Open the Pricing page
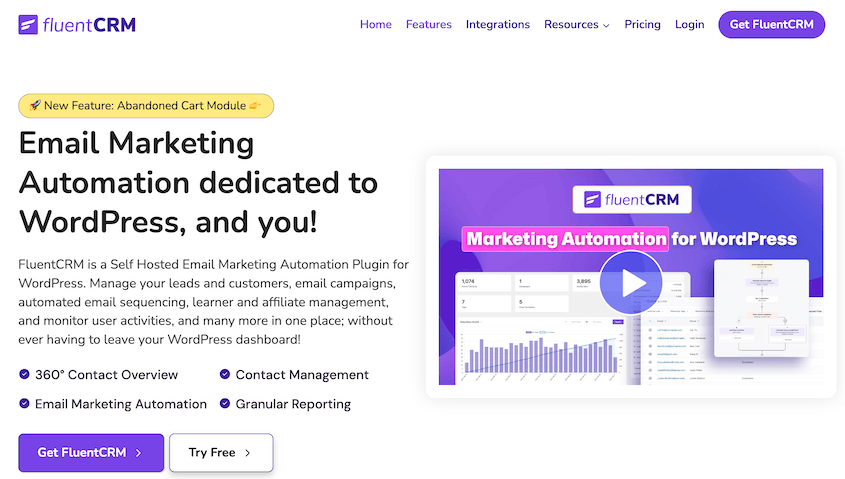Screen dimensions: 845x479 pos(642,25)
